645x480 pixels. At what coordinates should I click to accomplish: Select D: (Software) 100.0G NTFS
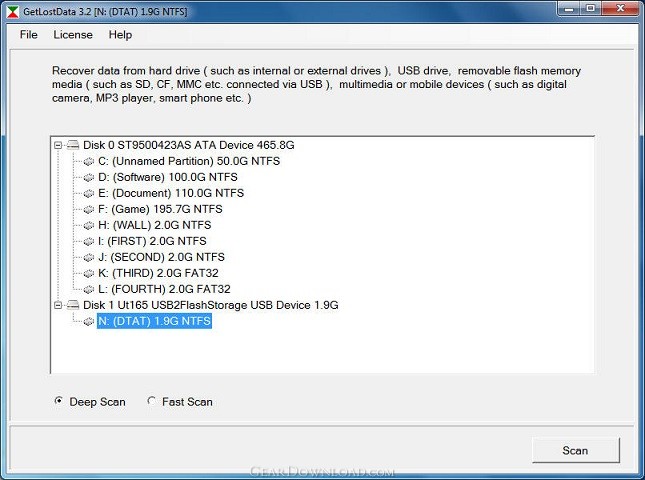(x=168, y=177)
